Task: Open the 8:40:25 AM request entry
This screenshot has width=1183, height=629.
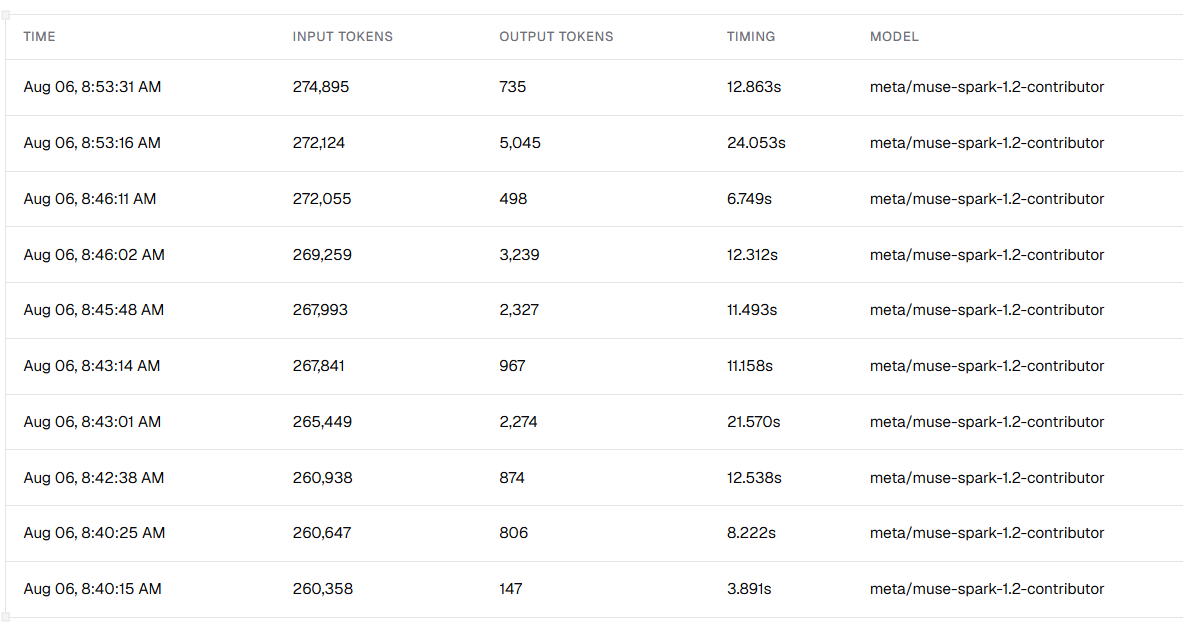Action: click(595, 533)
